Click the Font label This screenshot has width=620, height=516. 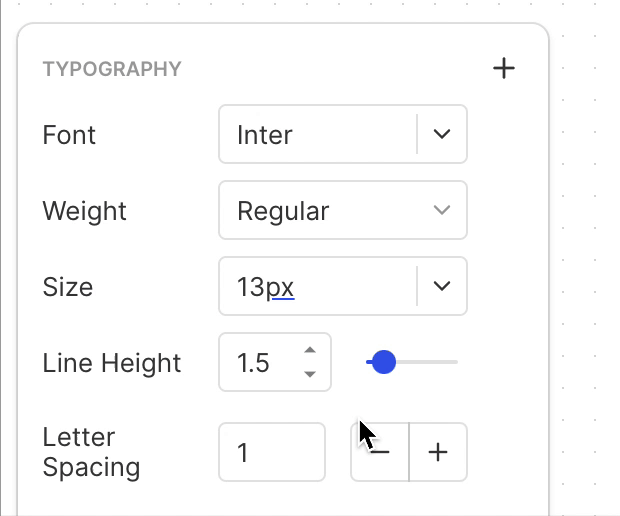(69, 135)
